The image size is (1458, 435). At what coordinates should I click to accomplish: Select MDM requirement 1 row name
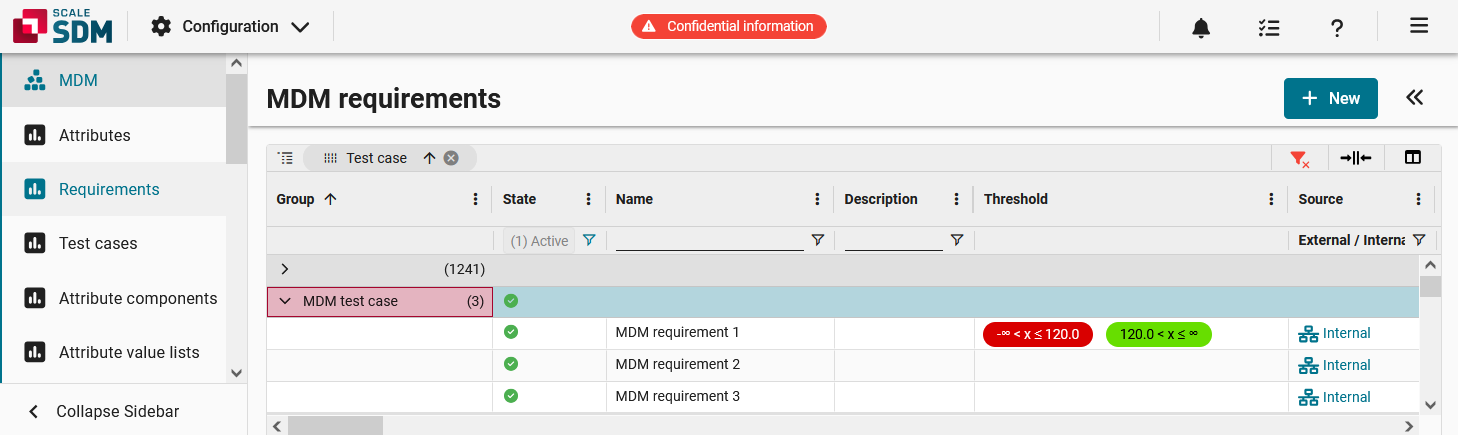pos(677,332)
